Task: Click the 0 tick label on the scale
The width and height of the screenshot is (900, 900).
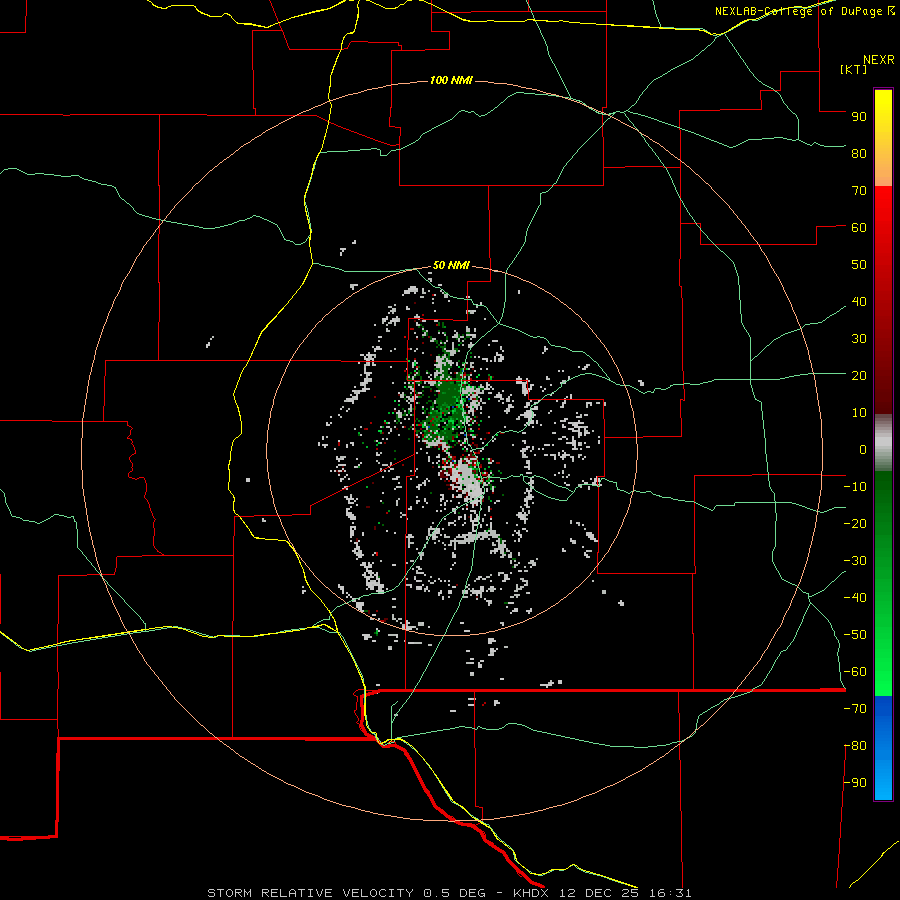Action: pos(863,449)
